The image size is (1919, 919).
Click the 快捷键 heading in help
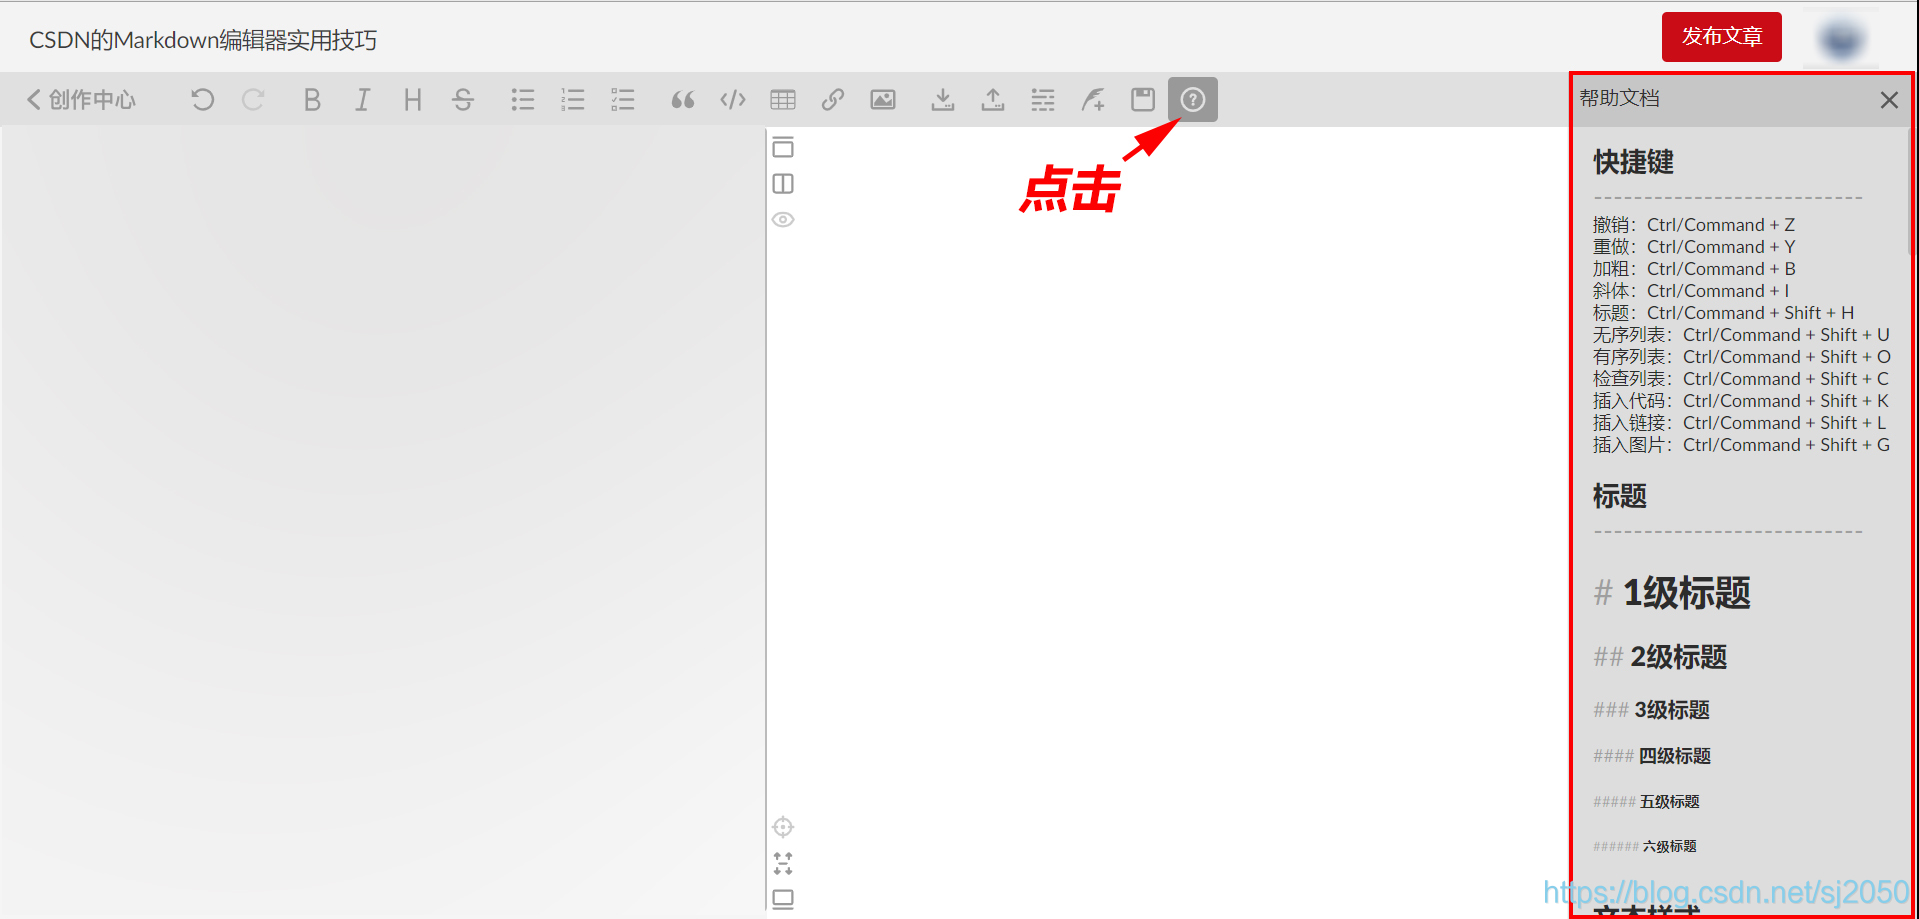pyautogui.click(x=1633, y=162)
